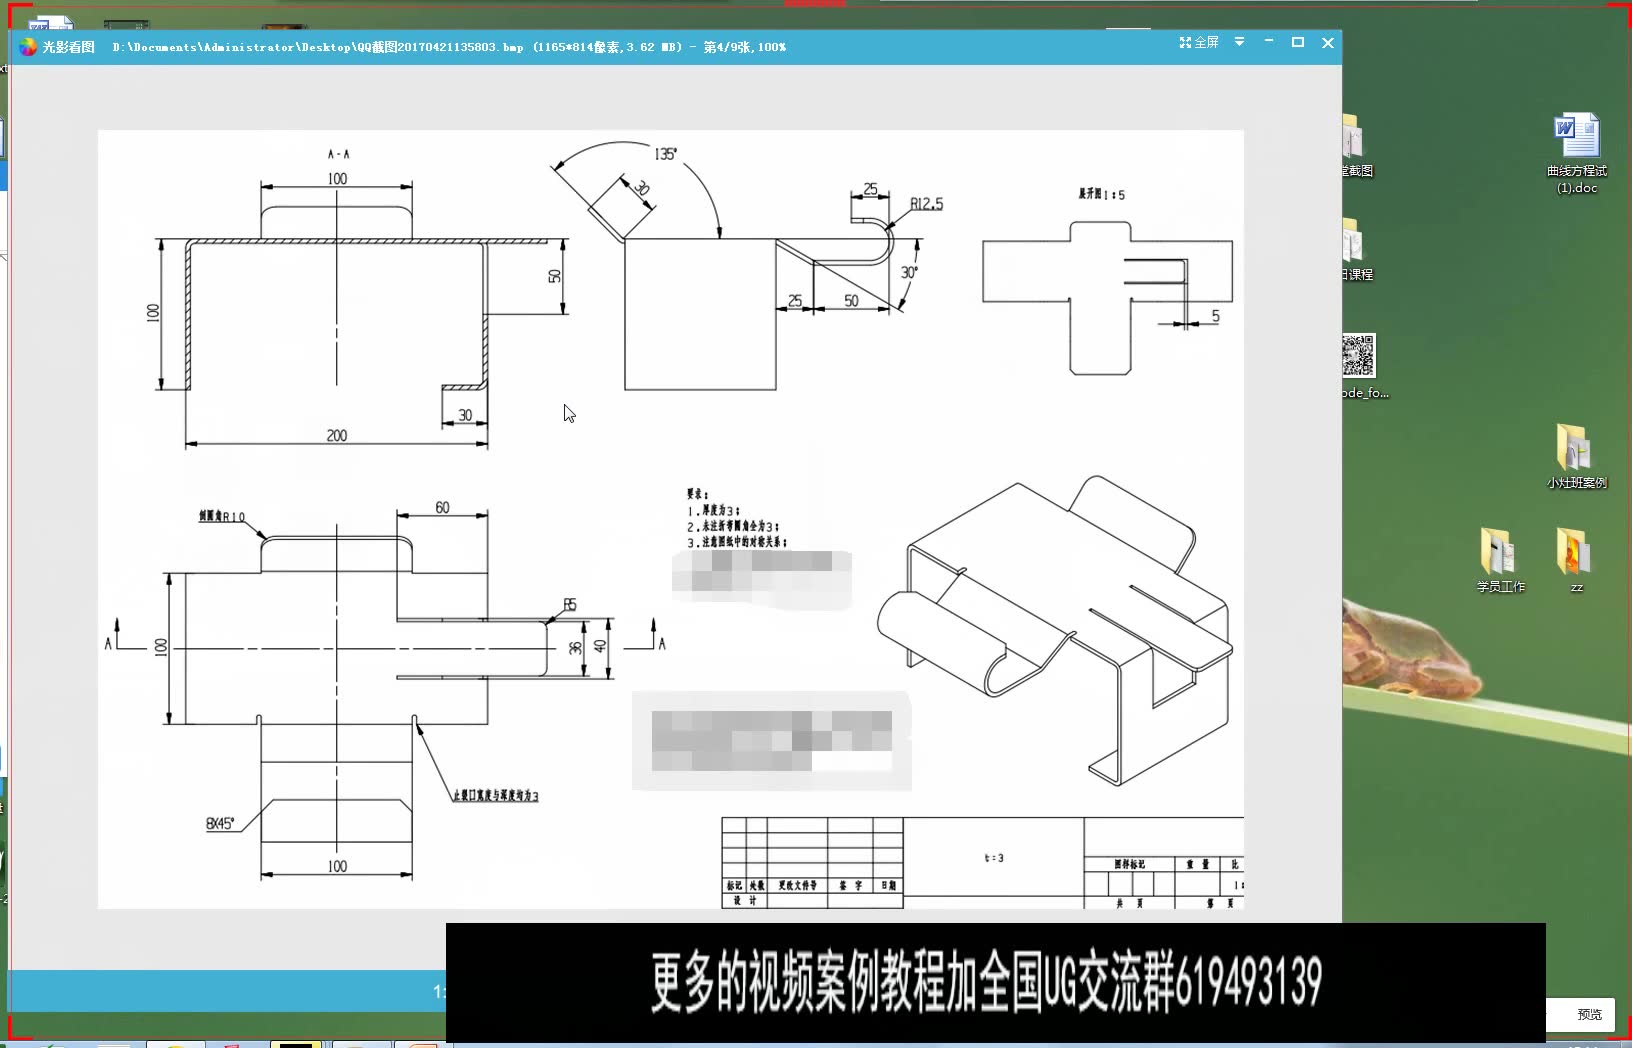The height and width of the screenshot is (1048, 1632).
Task: Select the QR code image file on desktop
Action: 1364,366
